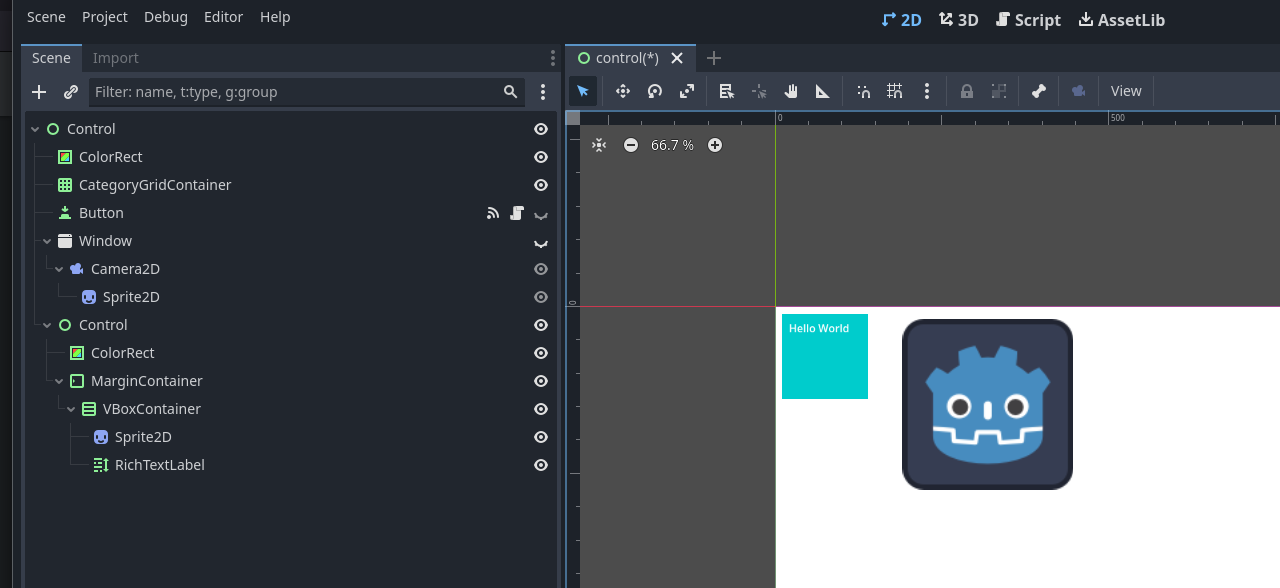Hide the CategoryGridContainer node

[541, 185]
